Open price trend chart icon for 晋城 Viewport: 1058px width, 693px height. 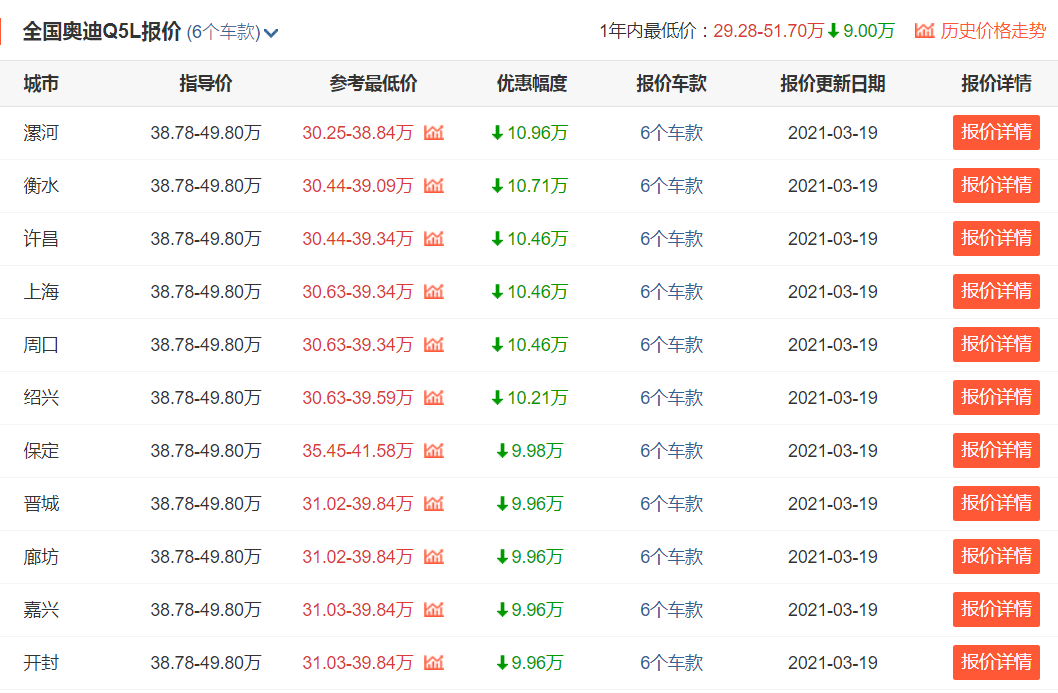point(434,503)
